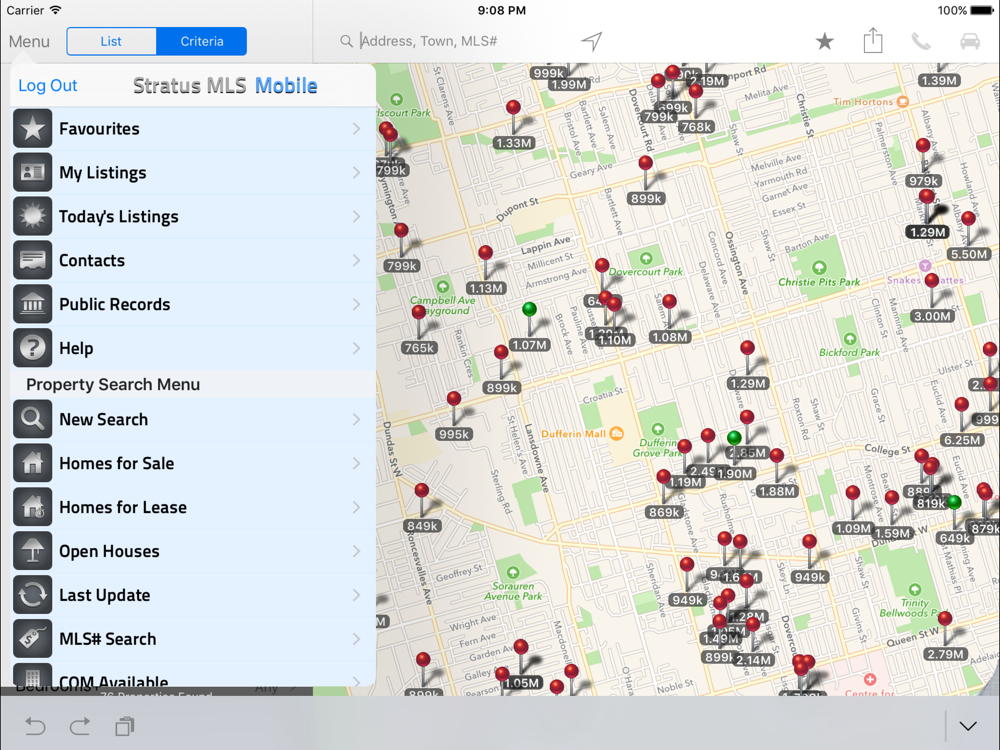Tap the Favourites star icon in menu

[x=33, y=129]
